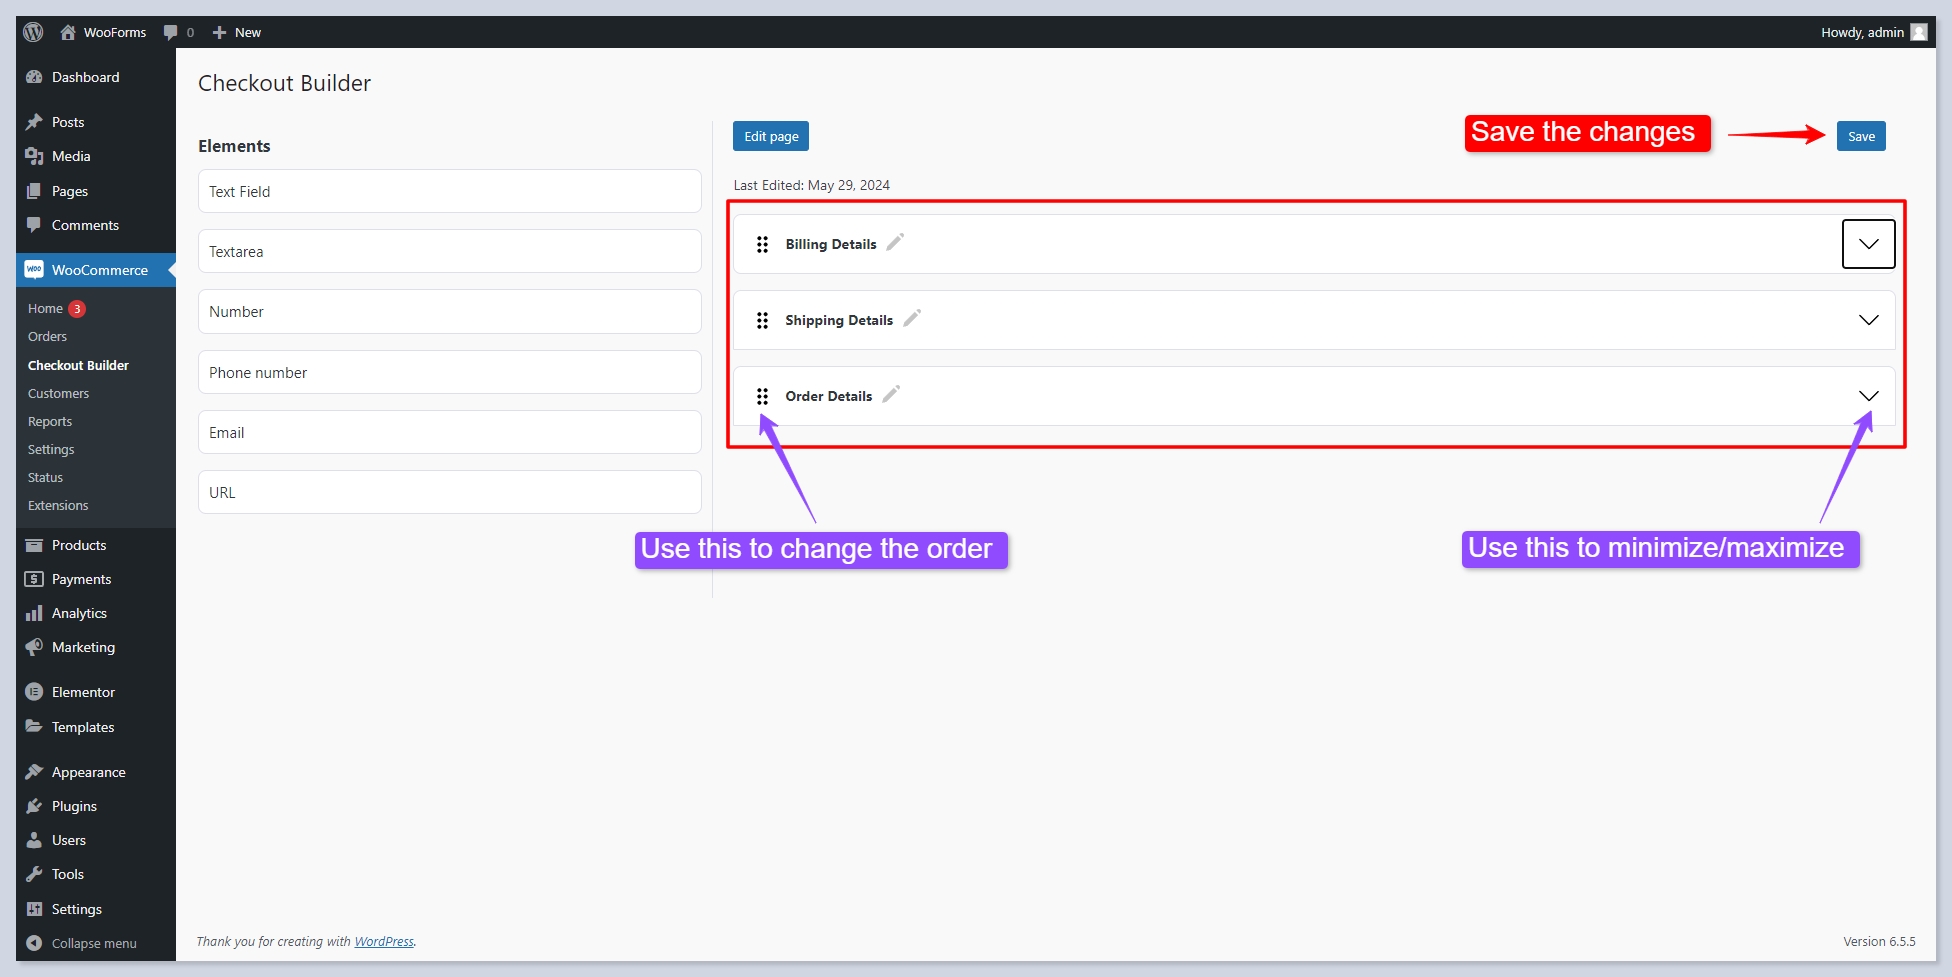Expand the Order Details section chevron

[1868, 396]
